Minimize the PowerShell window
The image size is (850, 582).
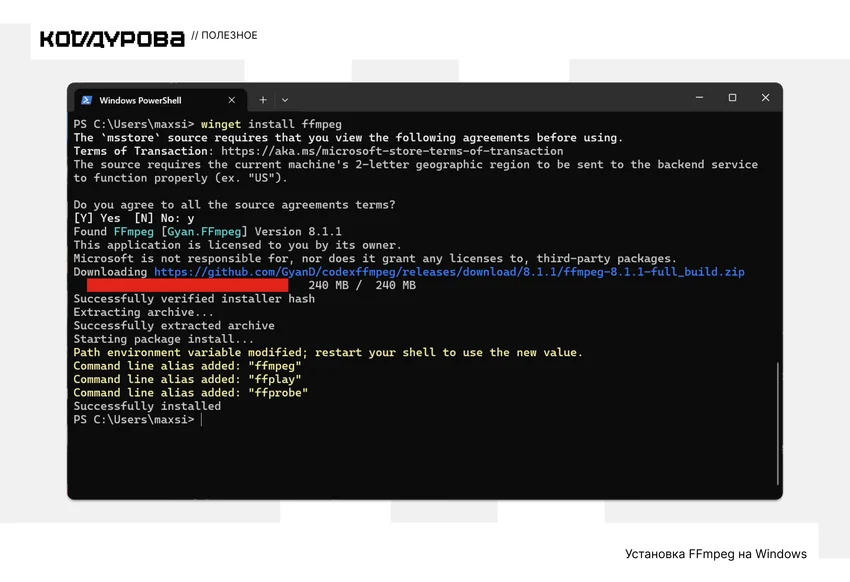[x=699, y=98]
